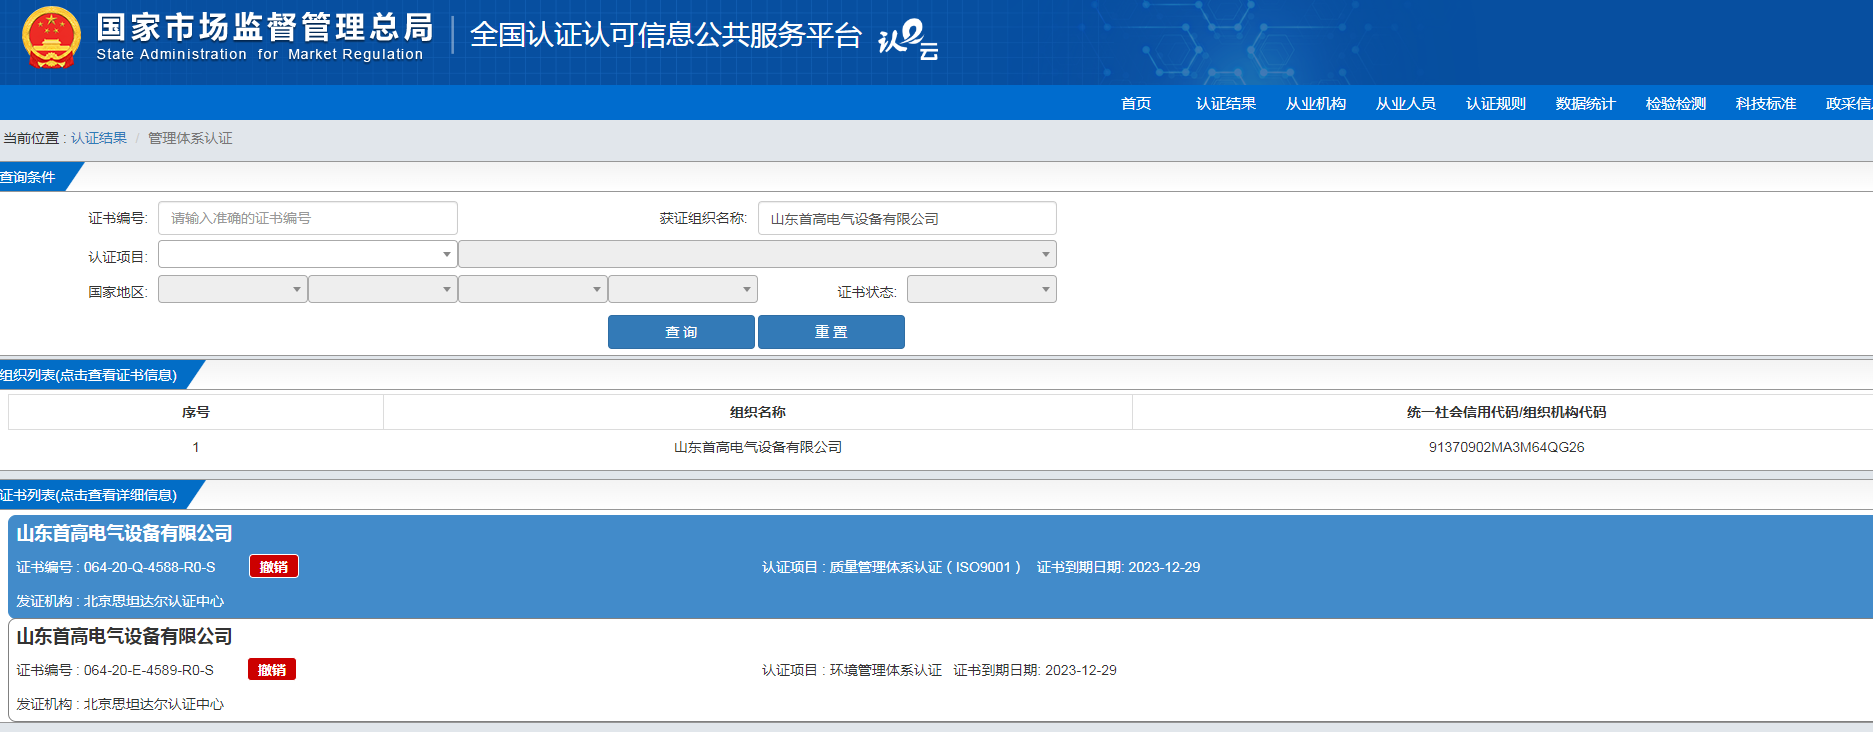Viewport: 1873px width, 732px height.
Task: Open the 认证结果 menu item
Action: [1226, 104]
